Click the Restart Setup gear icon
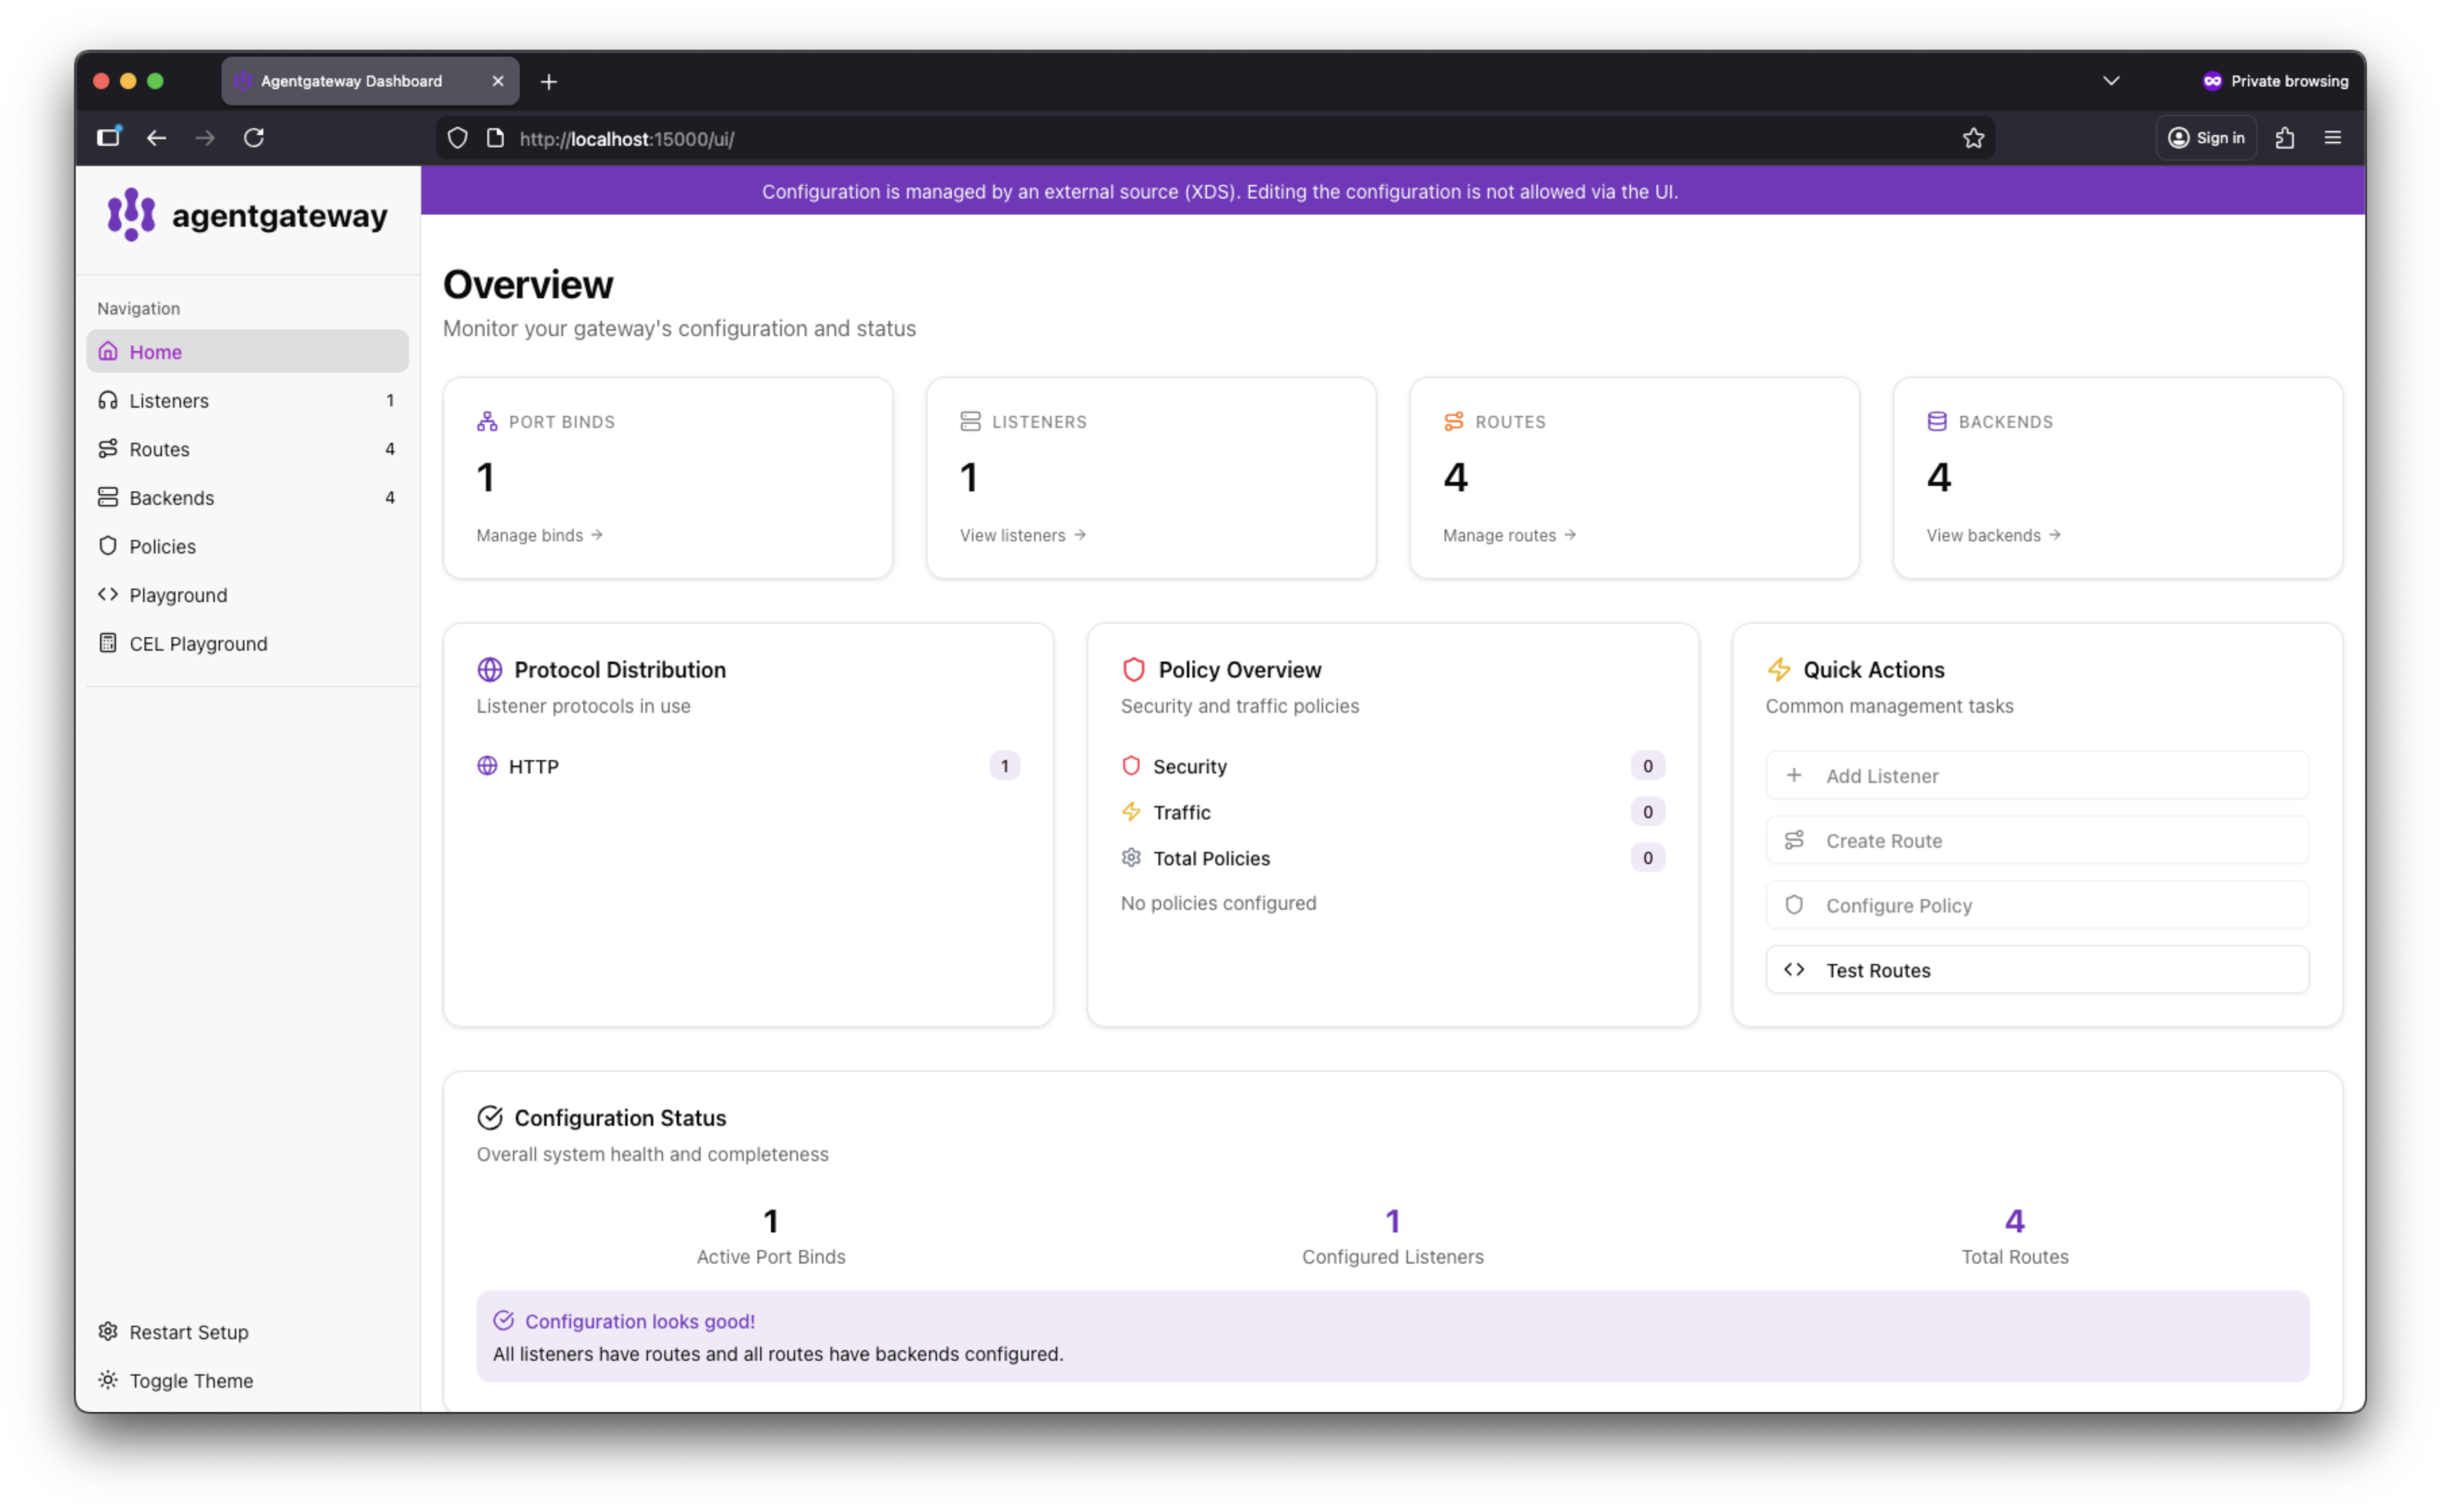Viewport: 2441px width, 1512px height. pos(108,1331)
